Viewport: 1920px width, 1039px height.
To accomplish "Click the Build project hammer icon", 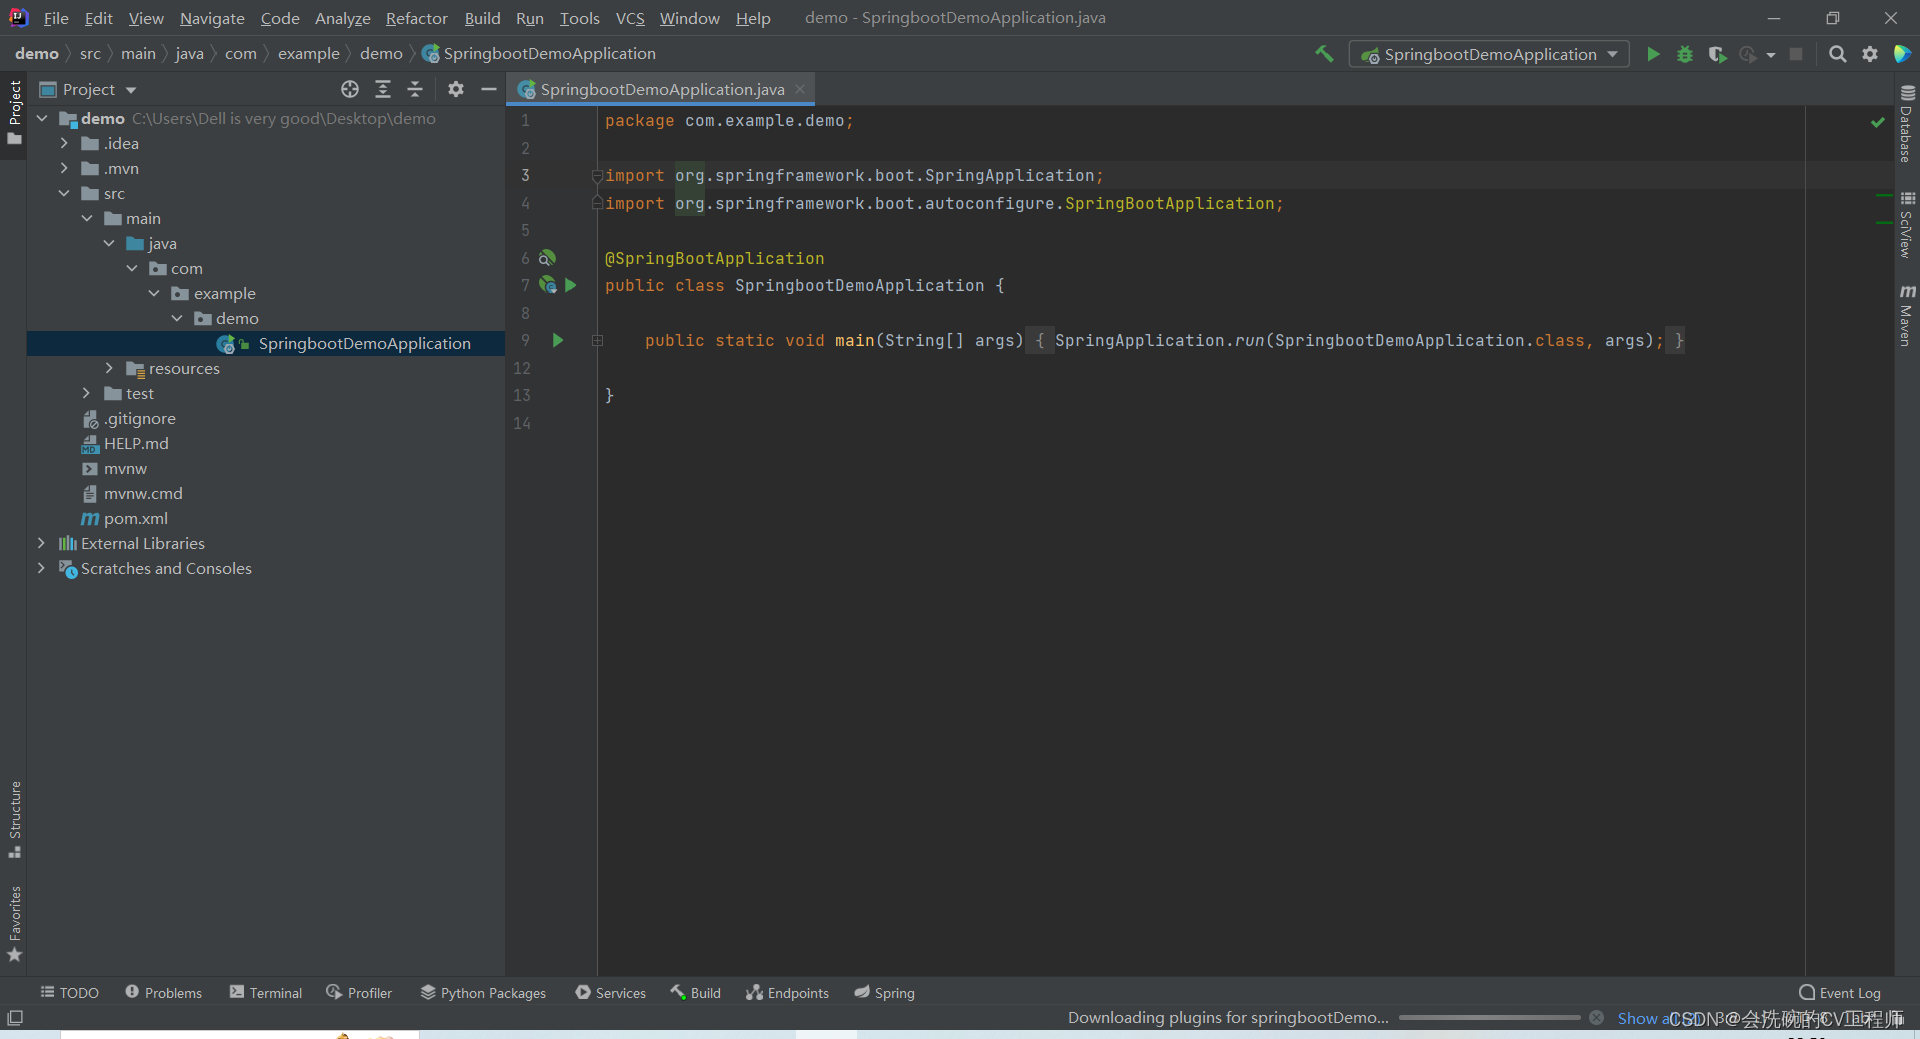I will click(x=1324, y=54).
